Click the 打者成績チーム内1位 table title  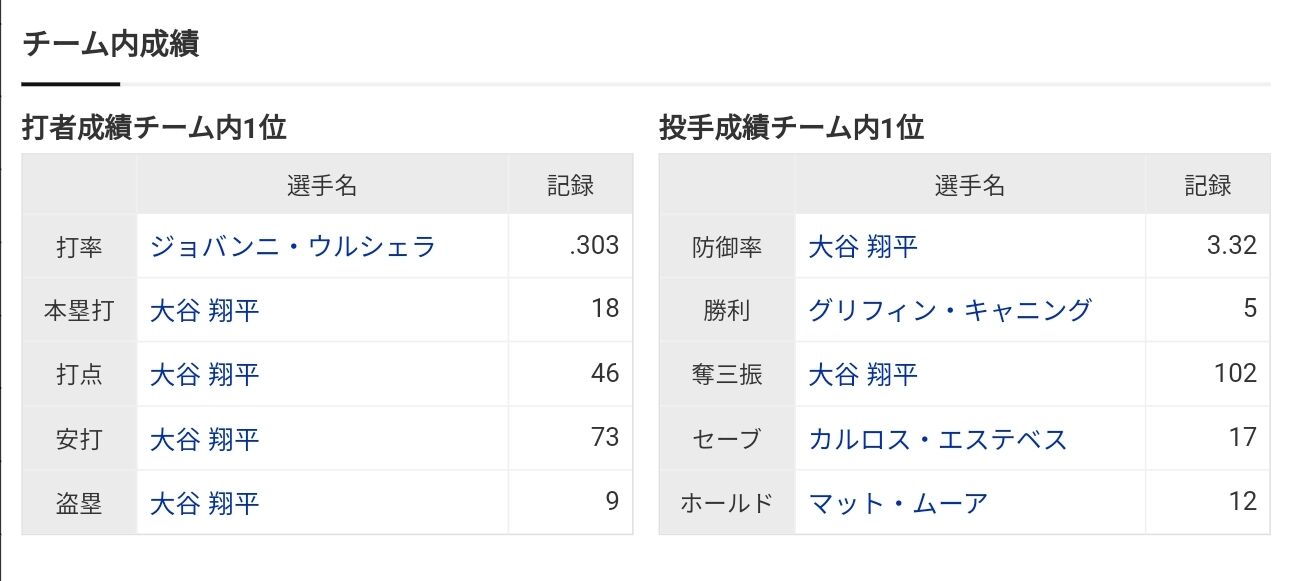pos(154,128)
